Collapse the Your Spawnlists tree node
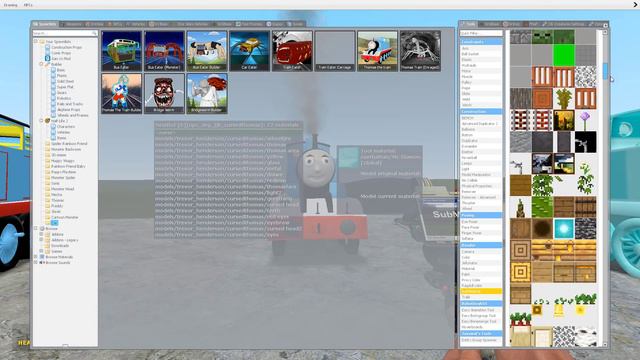The height and width of the screenshot is (360, 640). pyautogui.click(x=36, y=41)
